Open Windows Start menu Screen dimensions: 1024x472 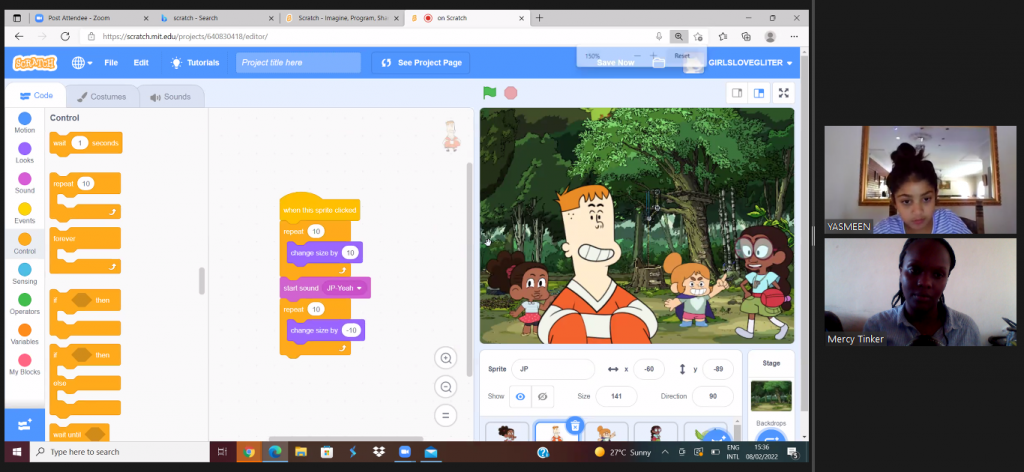coord(16,451)
